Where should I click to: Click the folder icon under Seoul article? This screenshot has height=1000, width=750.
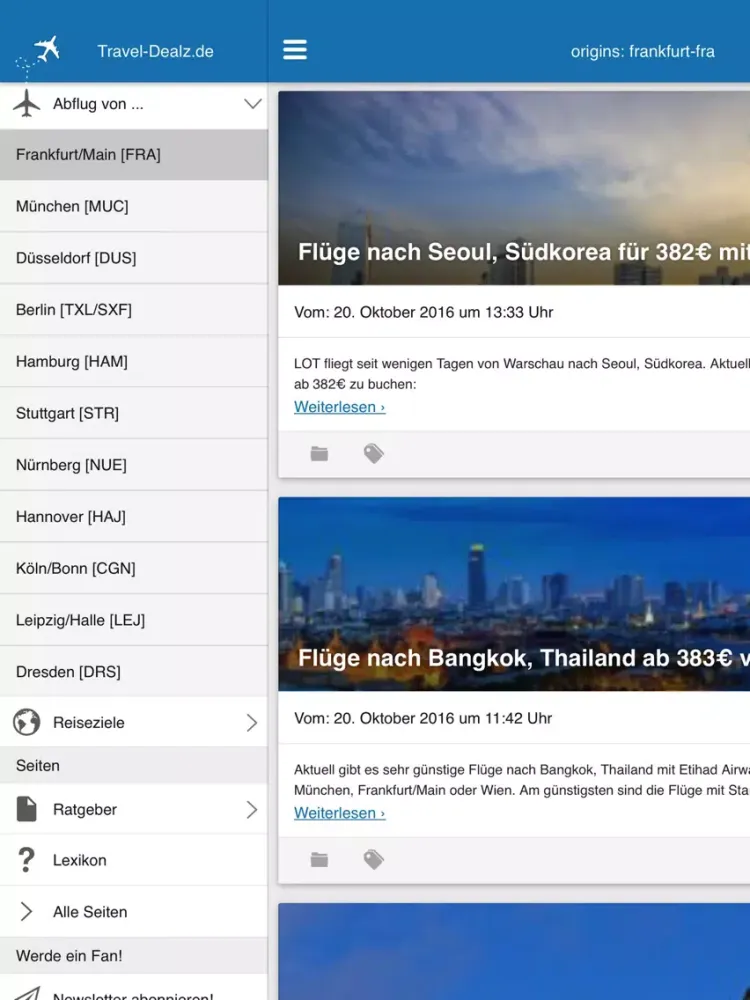pos(319,453)
